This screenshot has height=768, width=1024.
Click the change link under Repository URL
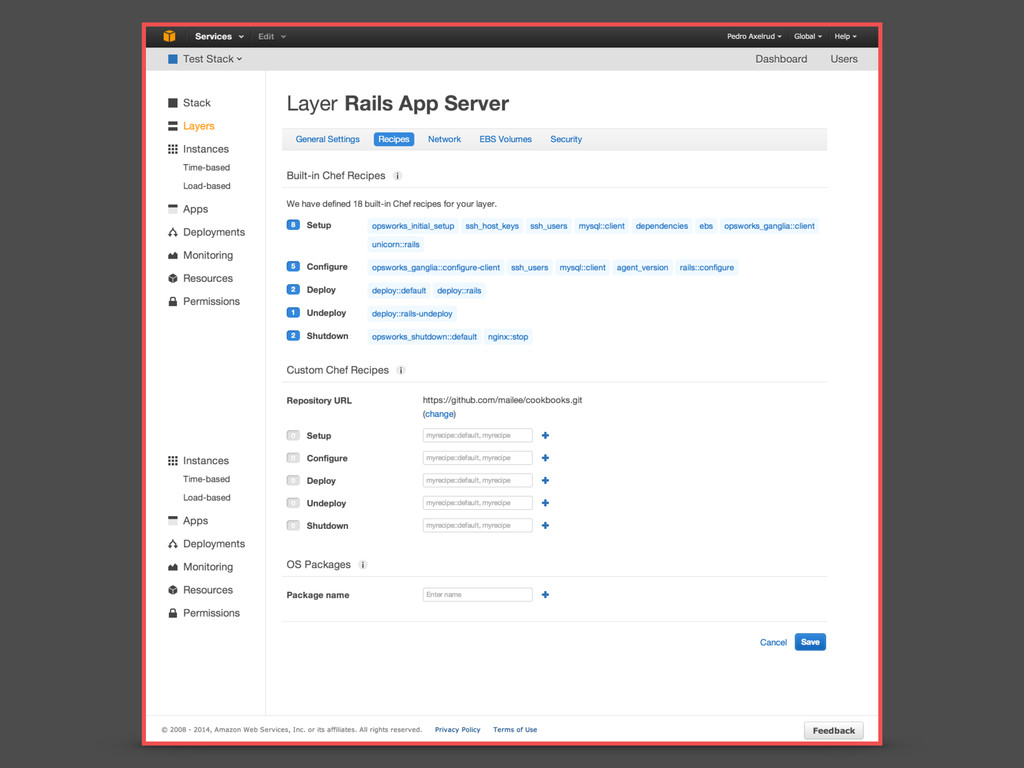pos(439,414)
